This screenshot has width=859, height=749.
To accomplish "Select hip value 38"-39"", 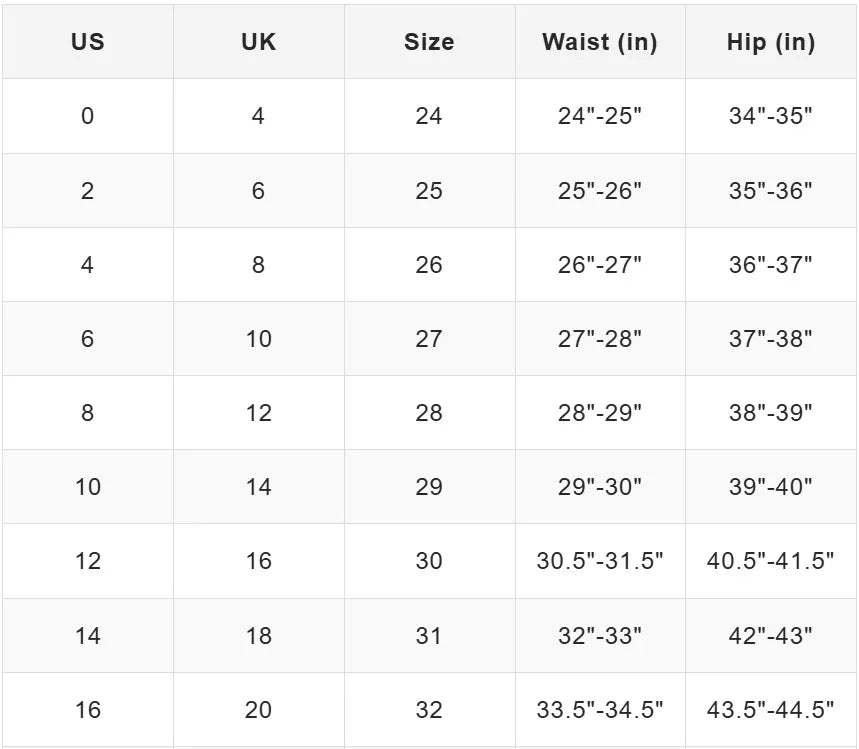I will 771,412.
